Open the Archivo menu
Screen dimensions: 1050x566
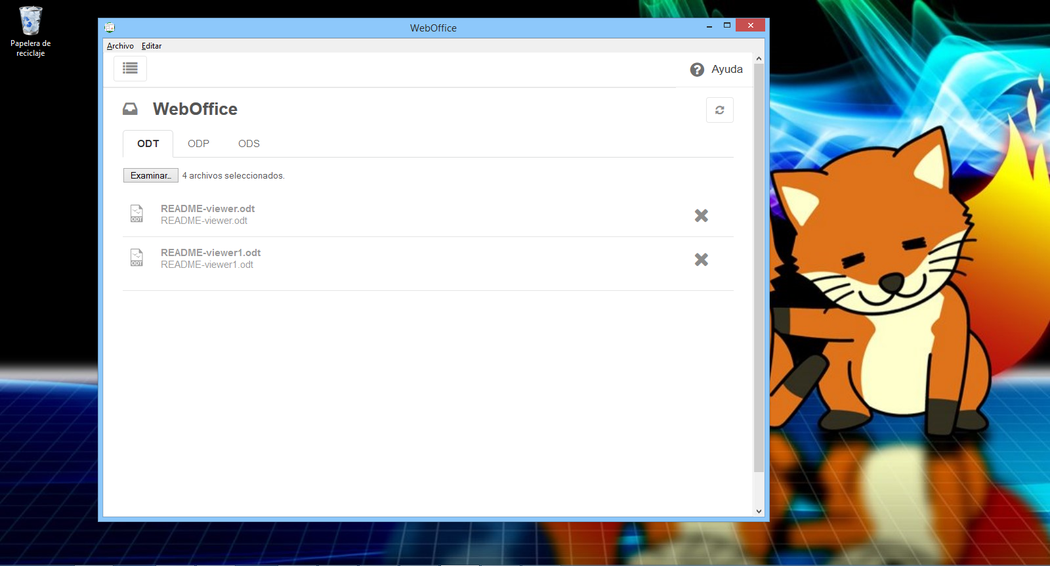(x=120, y=46)
